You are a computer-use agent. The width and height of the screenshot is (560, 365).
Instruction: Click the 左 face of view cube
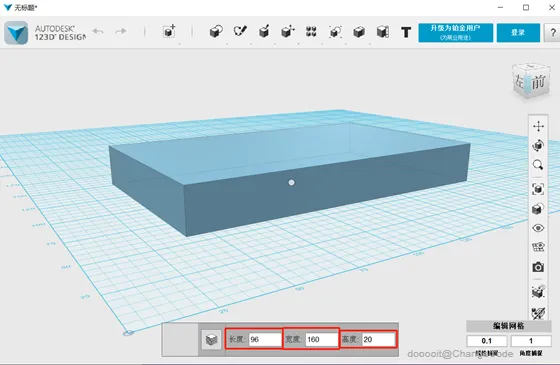(x=520, y=81)
